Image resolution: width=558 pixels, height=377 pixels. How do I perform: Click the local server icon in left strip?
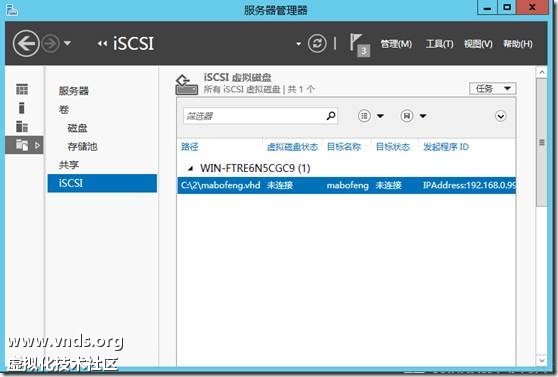tap(22, 108)
